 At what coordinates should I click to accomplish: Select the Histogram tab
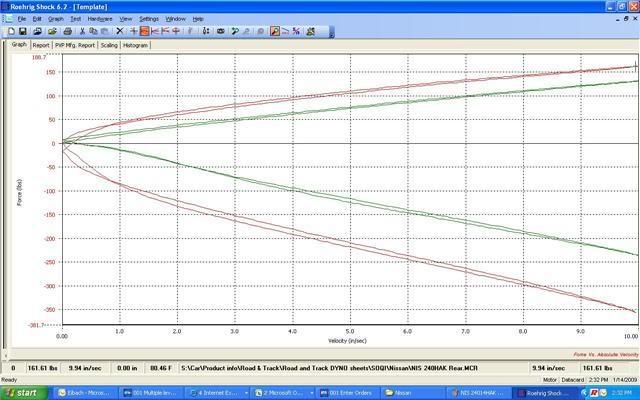135,45
